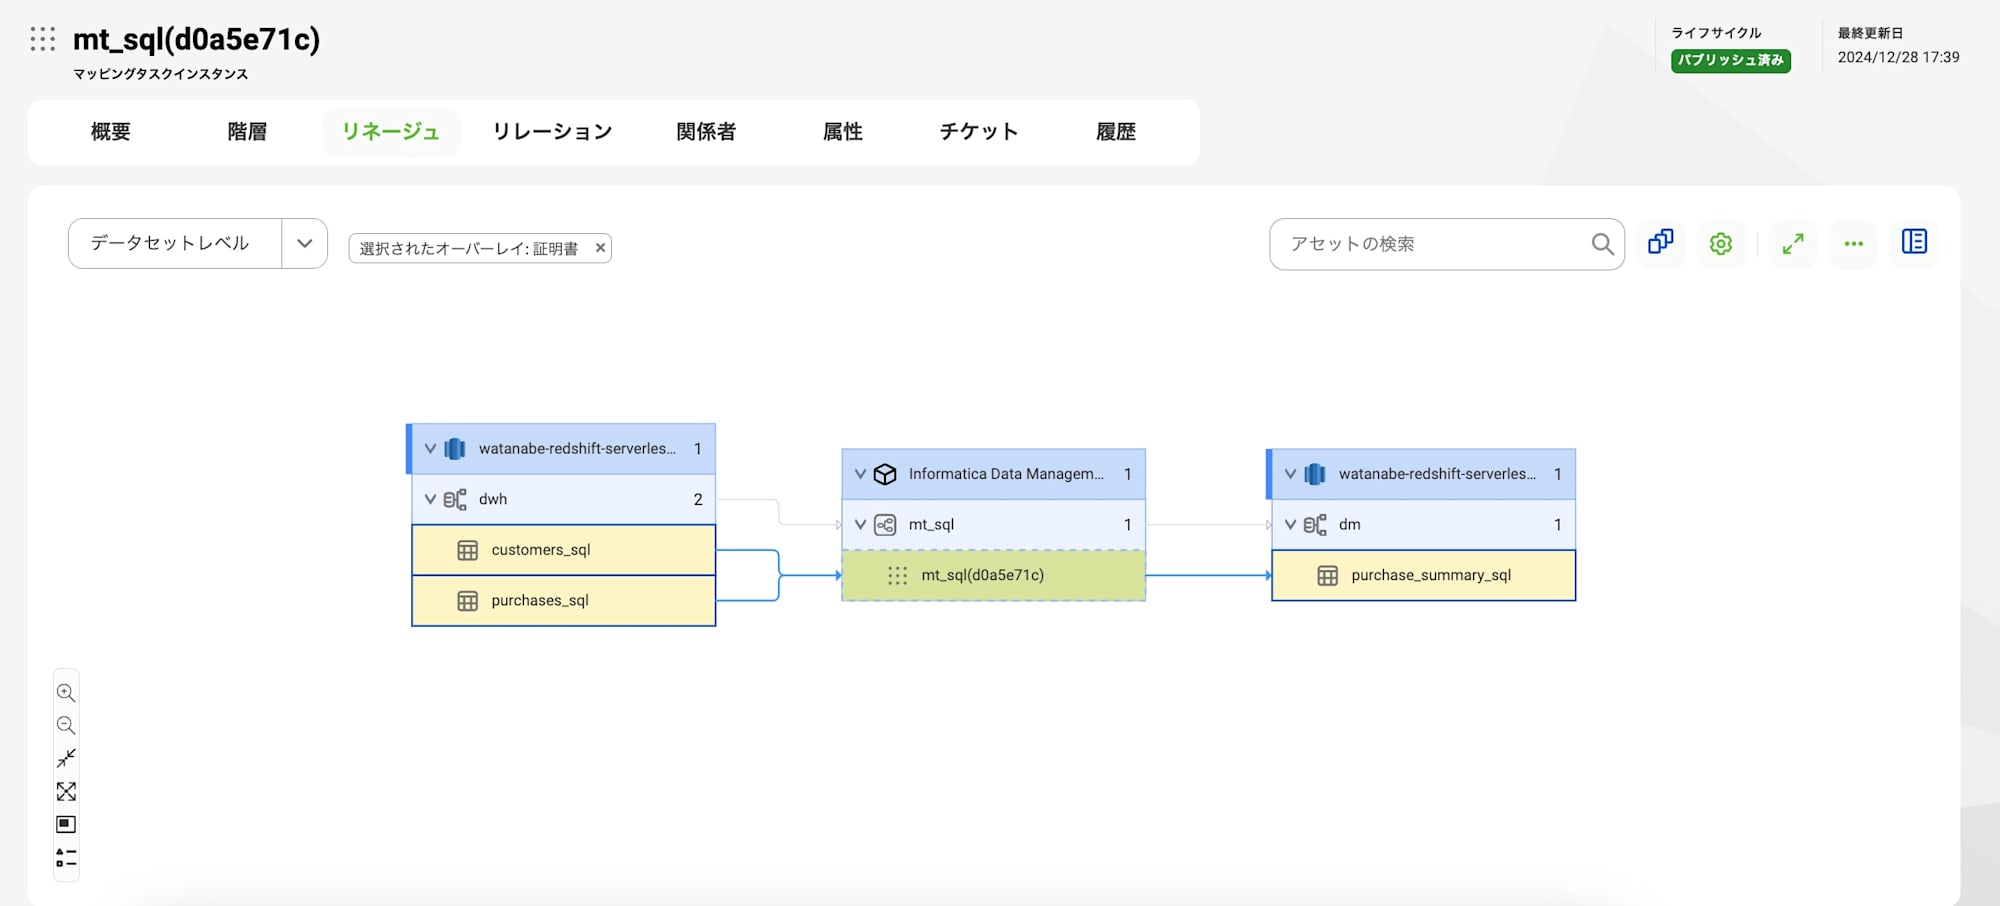This screenshot has height=906, width=2000.
Task: Collapse the Informatica Data Management node
Action: click(860, 474)
